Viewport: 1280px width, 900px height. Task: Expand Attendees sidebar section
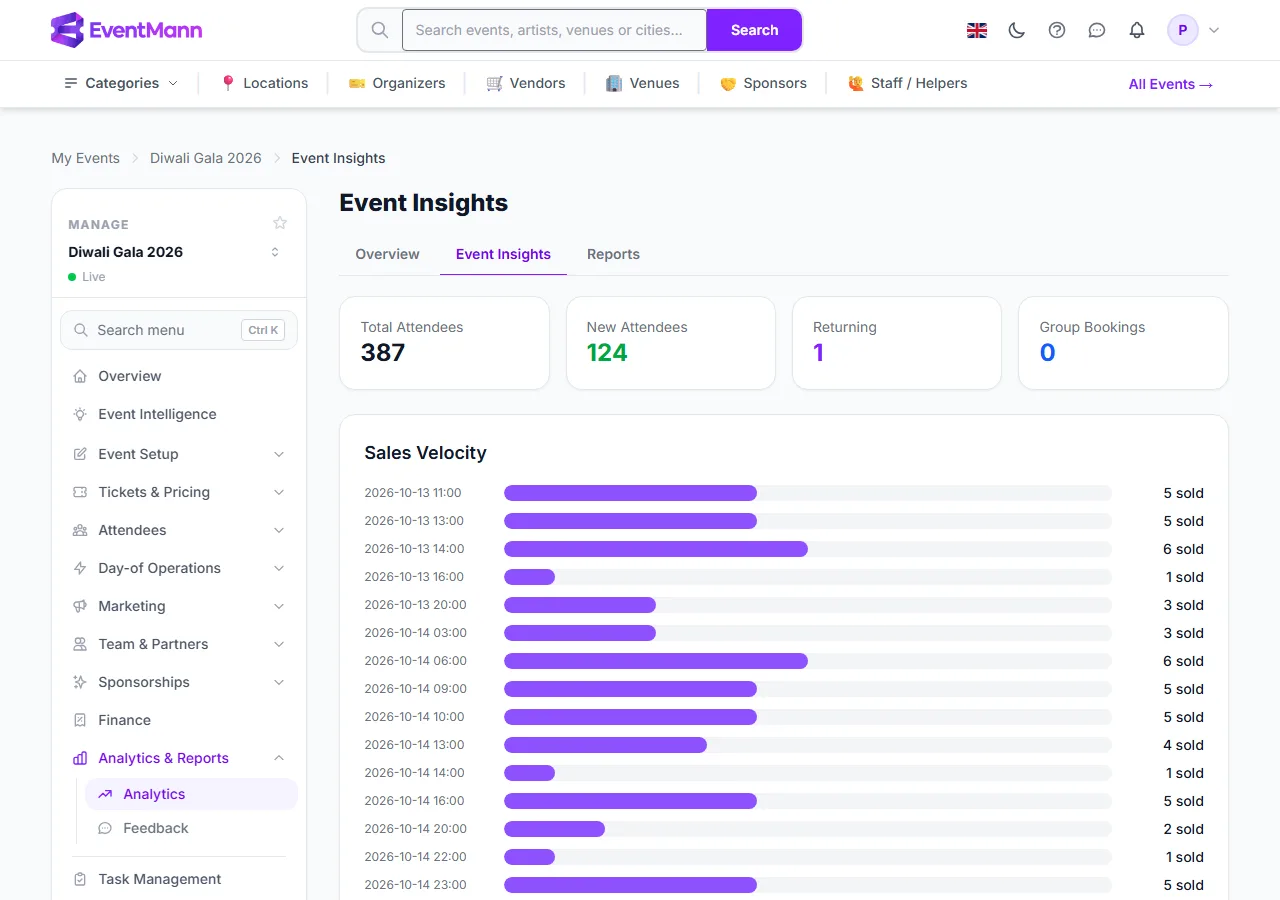click(x=179, y=530)
